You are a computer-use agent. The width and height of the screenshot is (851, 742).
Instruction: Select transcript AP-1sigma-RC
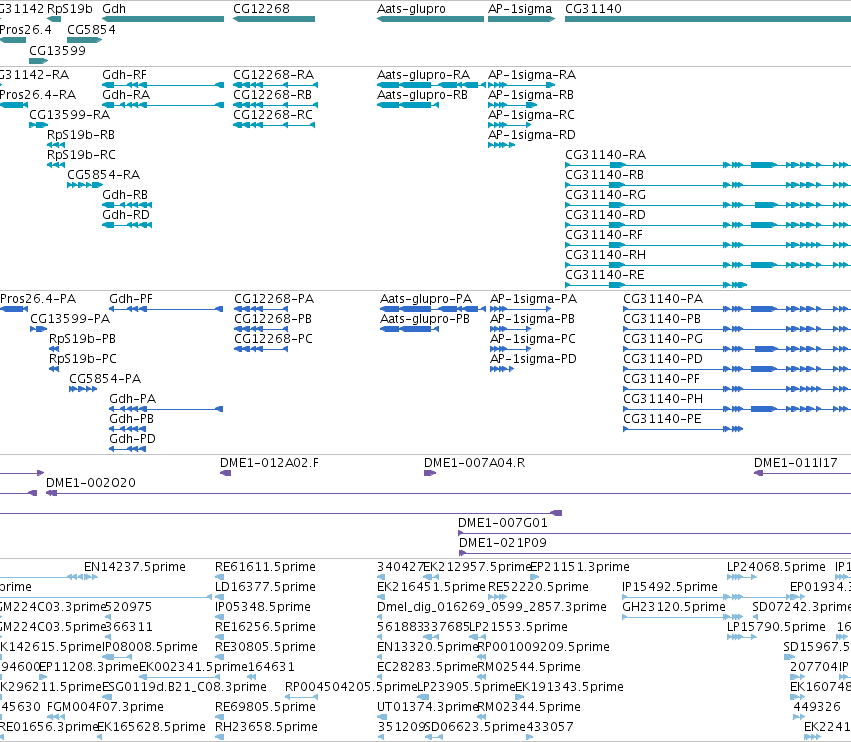pos(531,115)
